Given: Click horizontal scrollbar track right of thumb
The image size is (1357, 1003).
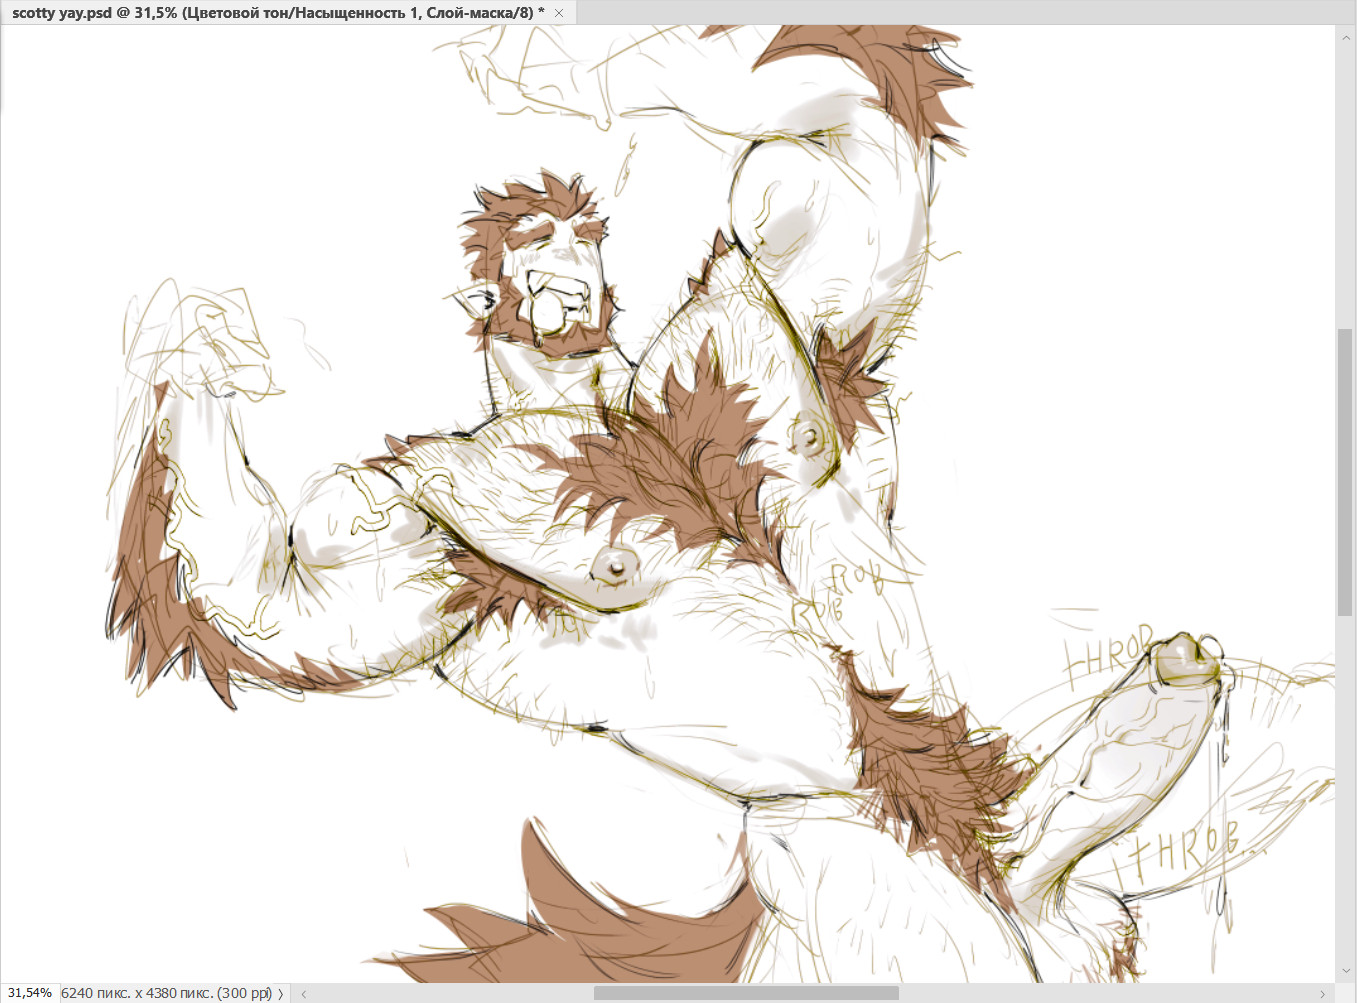Looking at the screenshot, I should click(1100, 993).
